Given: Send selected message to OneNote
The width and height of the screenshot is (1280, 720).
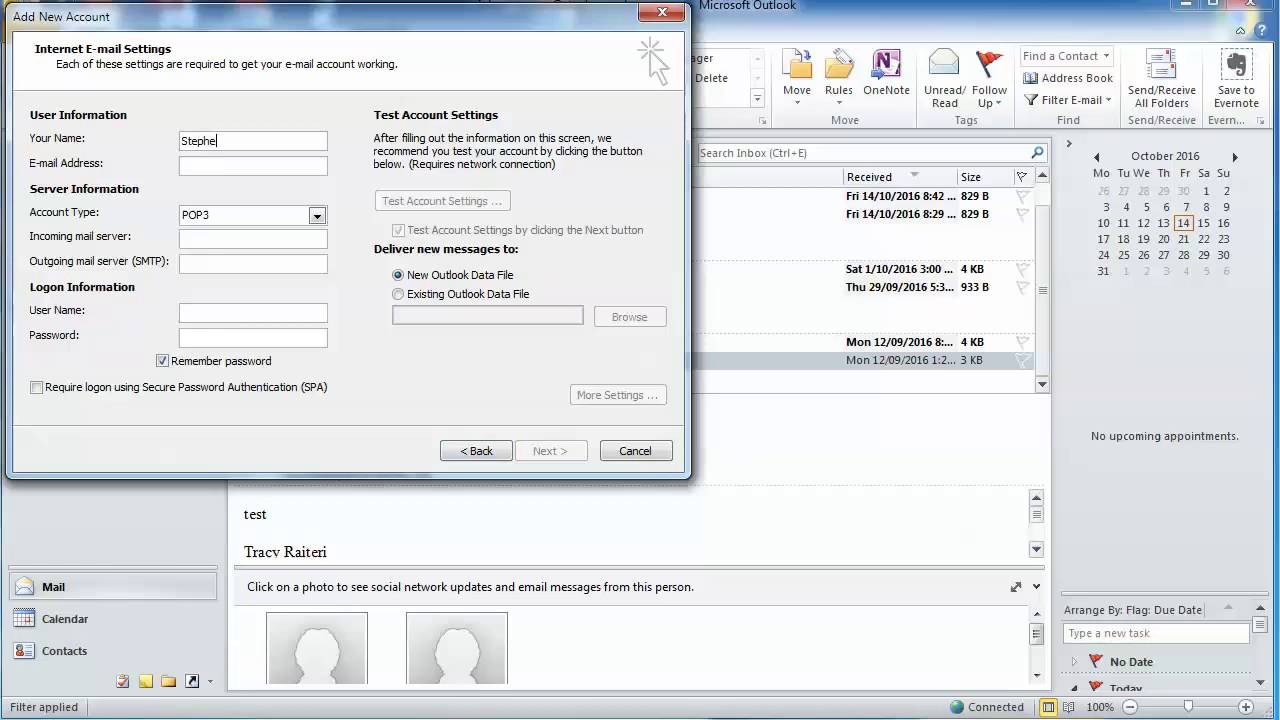Looking at the screenshot, I should point(886,73).
